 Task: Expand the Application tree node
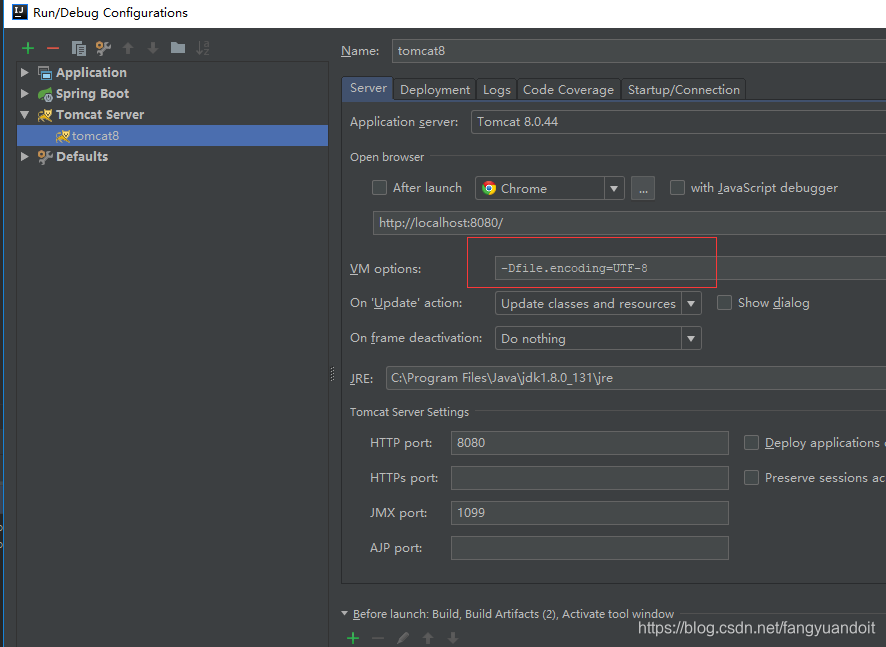point(25,72)
